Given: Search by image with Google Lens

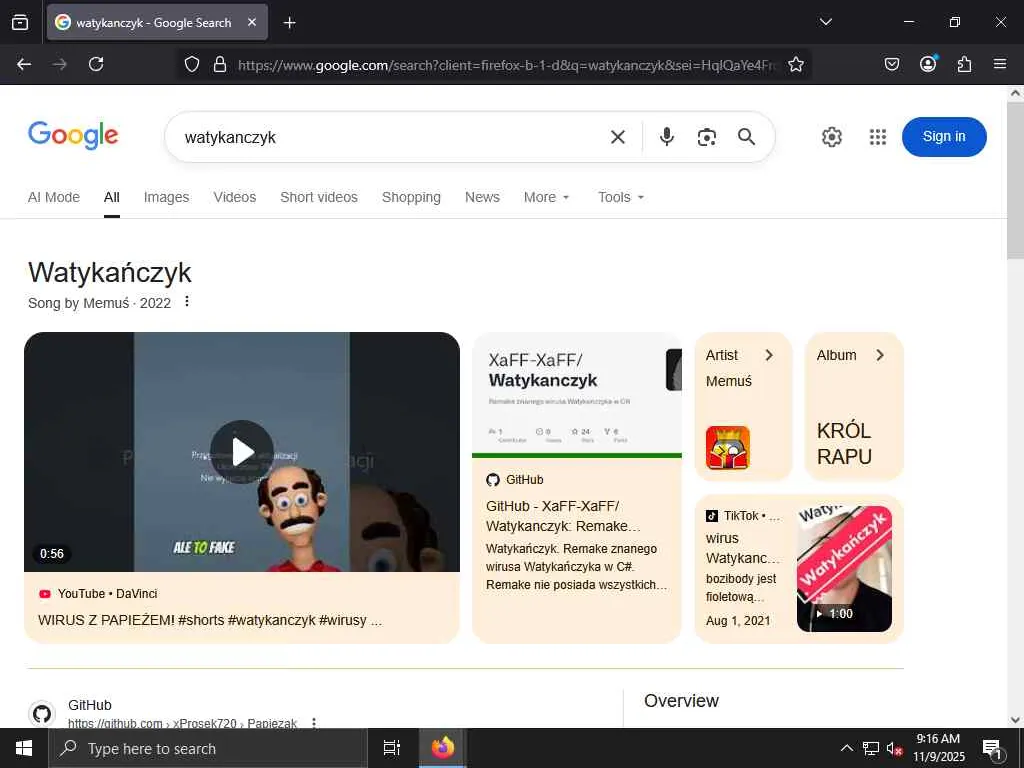Looking at the screenshot, I should tap(707, 137).
